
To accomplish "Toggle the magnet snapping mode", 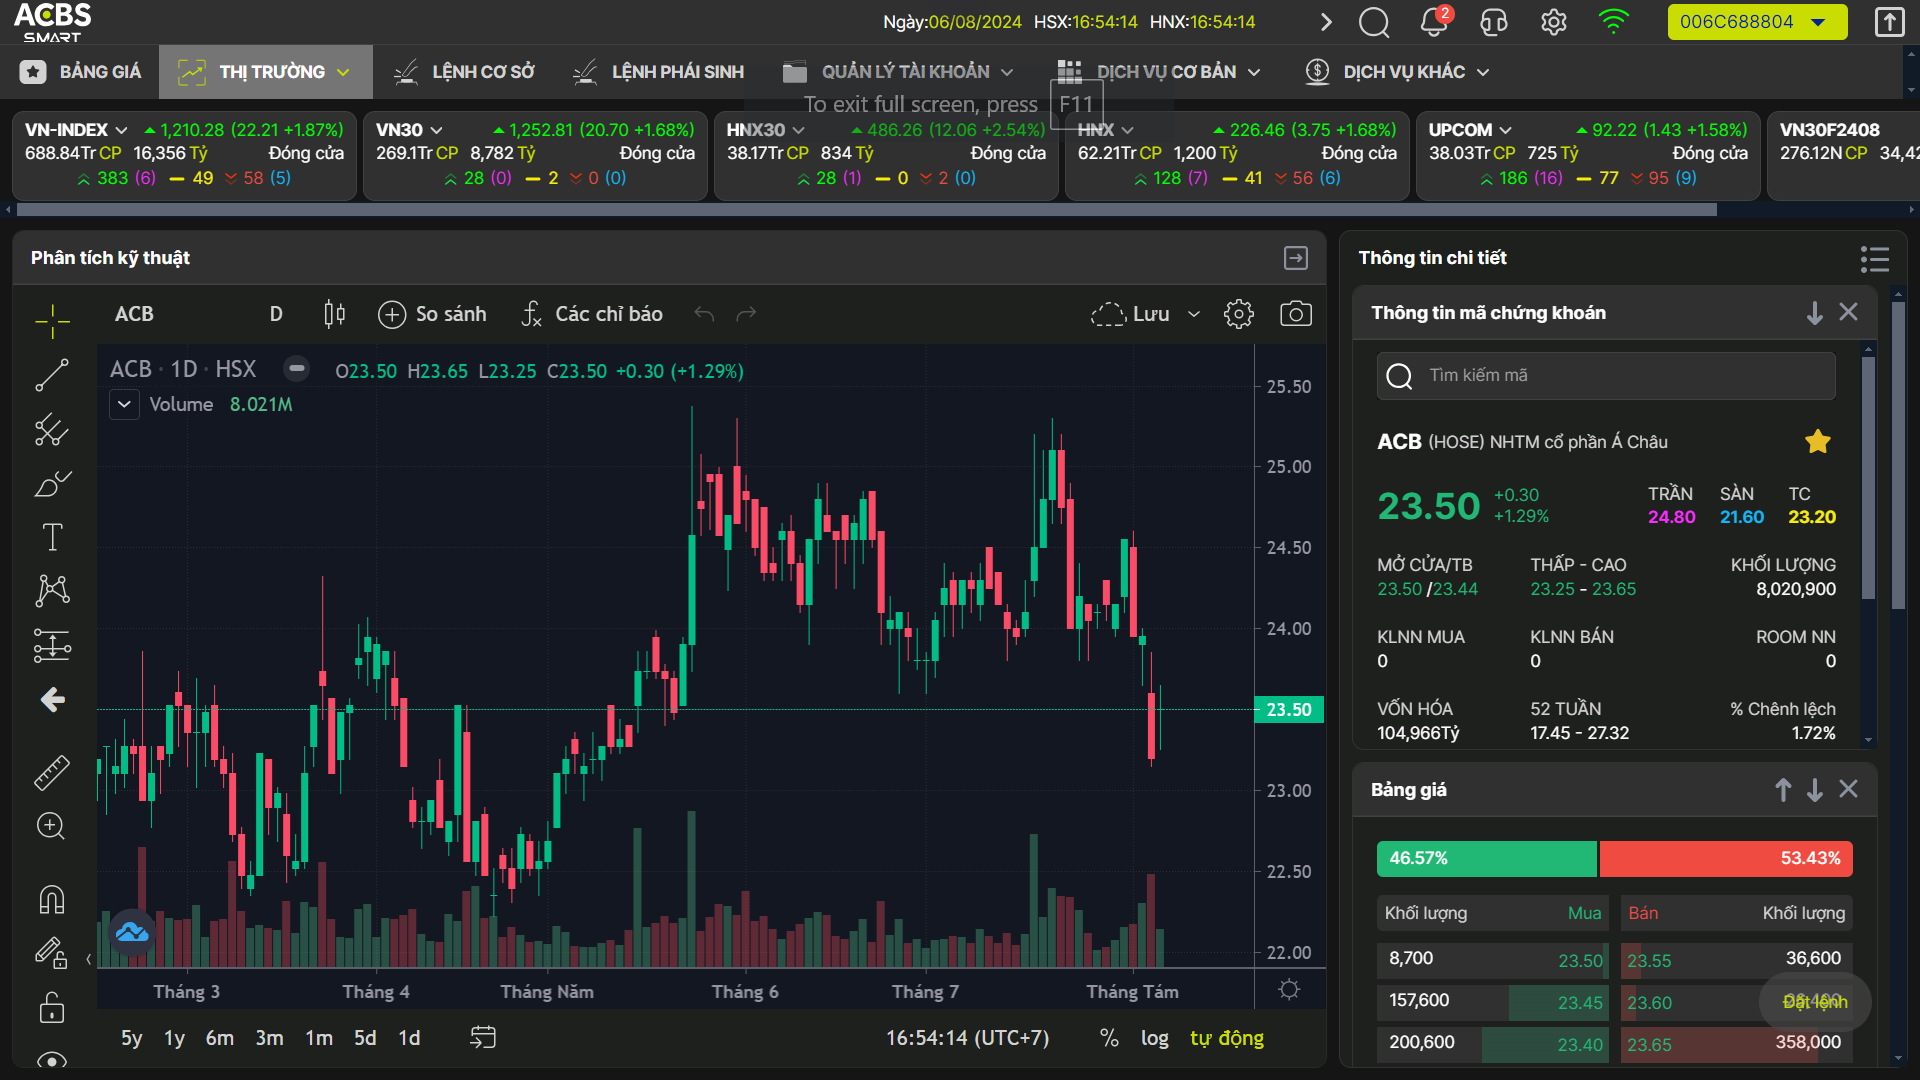I will pyautogui.click(x=52, y=899).
